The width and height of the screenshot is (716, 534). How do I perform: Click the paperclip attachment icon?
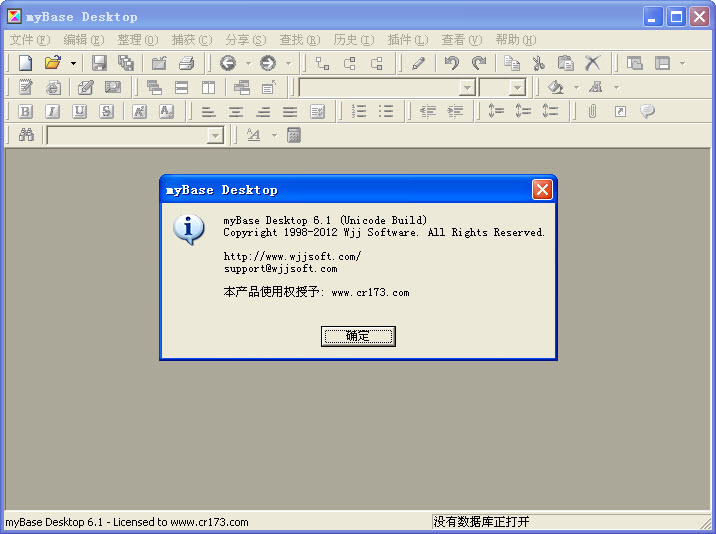pyautogui.click(x=592, y=111)
